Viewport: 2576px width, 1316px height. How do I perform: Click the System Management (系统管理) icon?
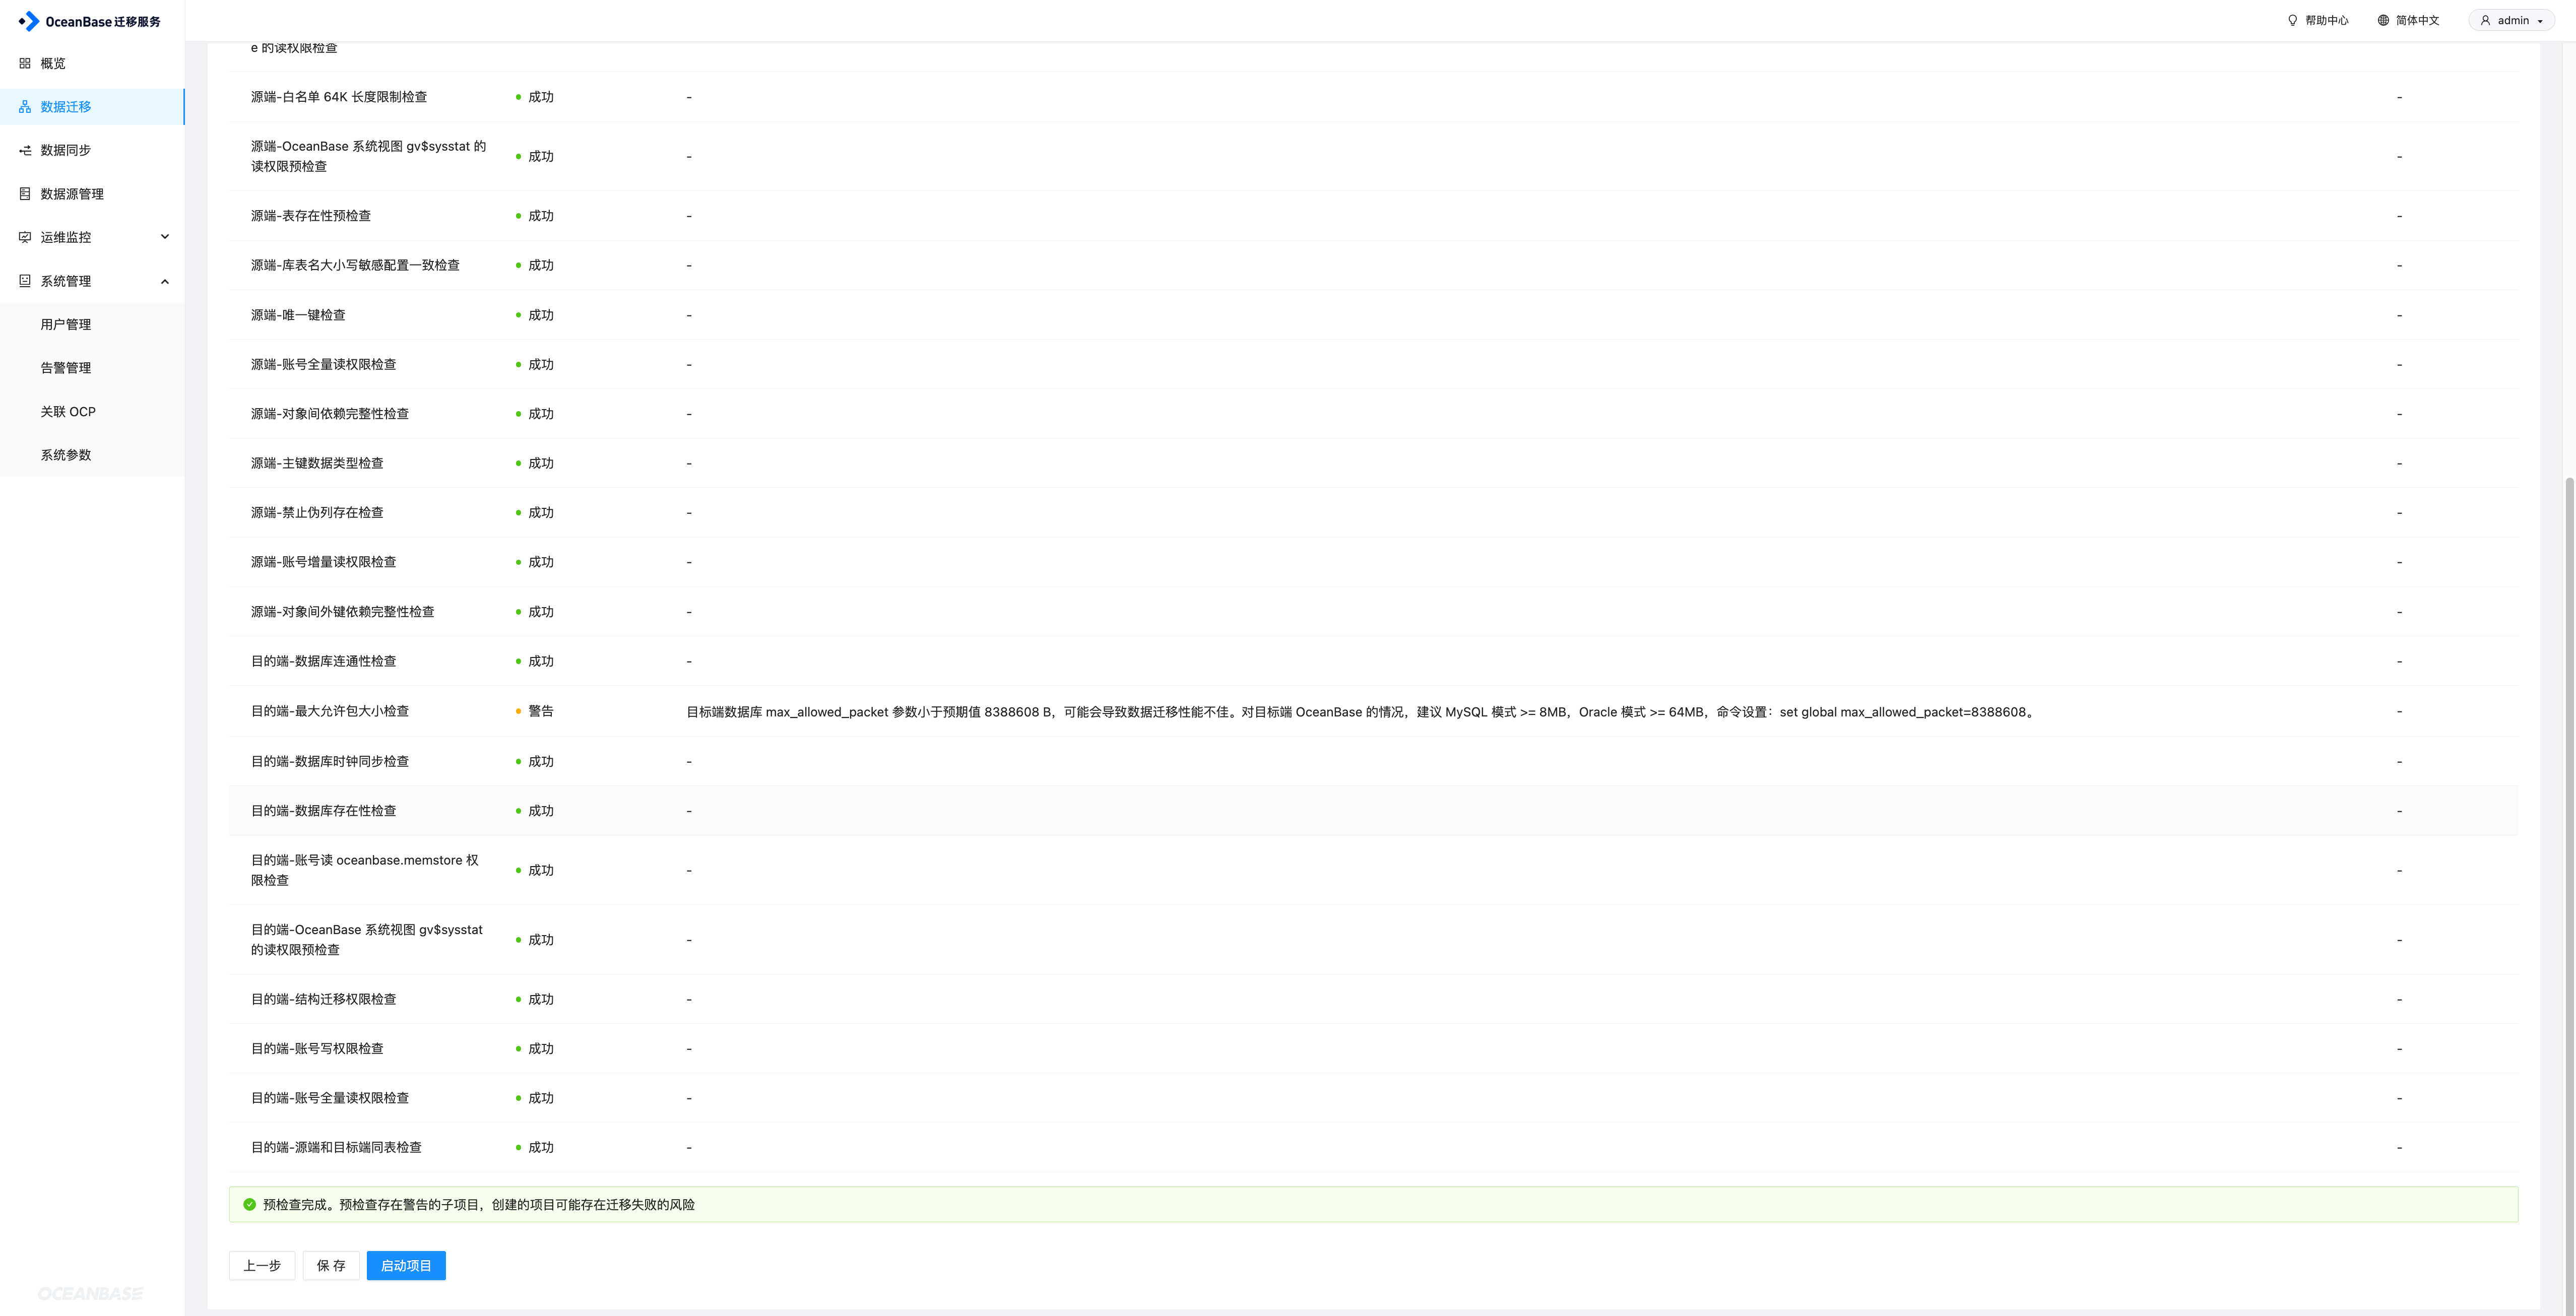(x=25, y=281)
